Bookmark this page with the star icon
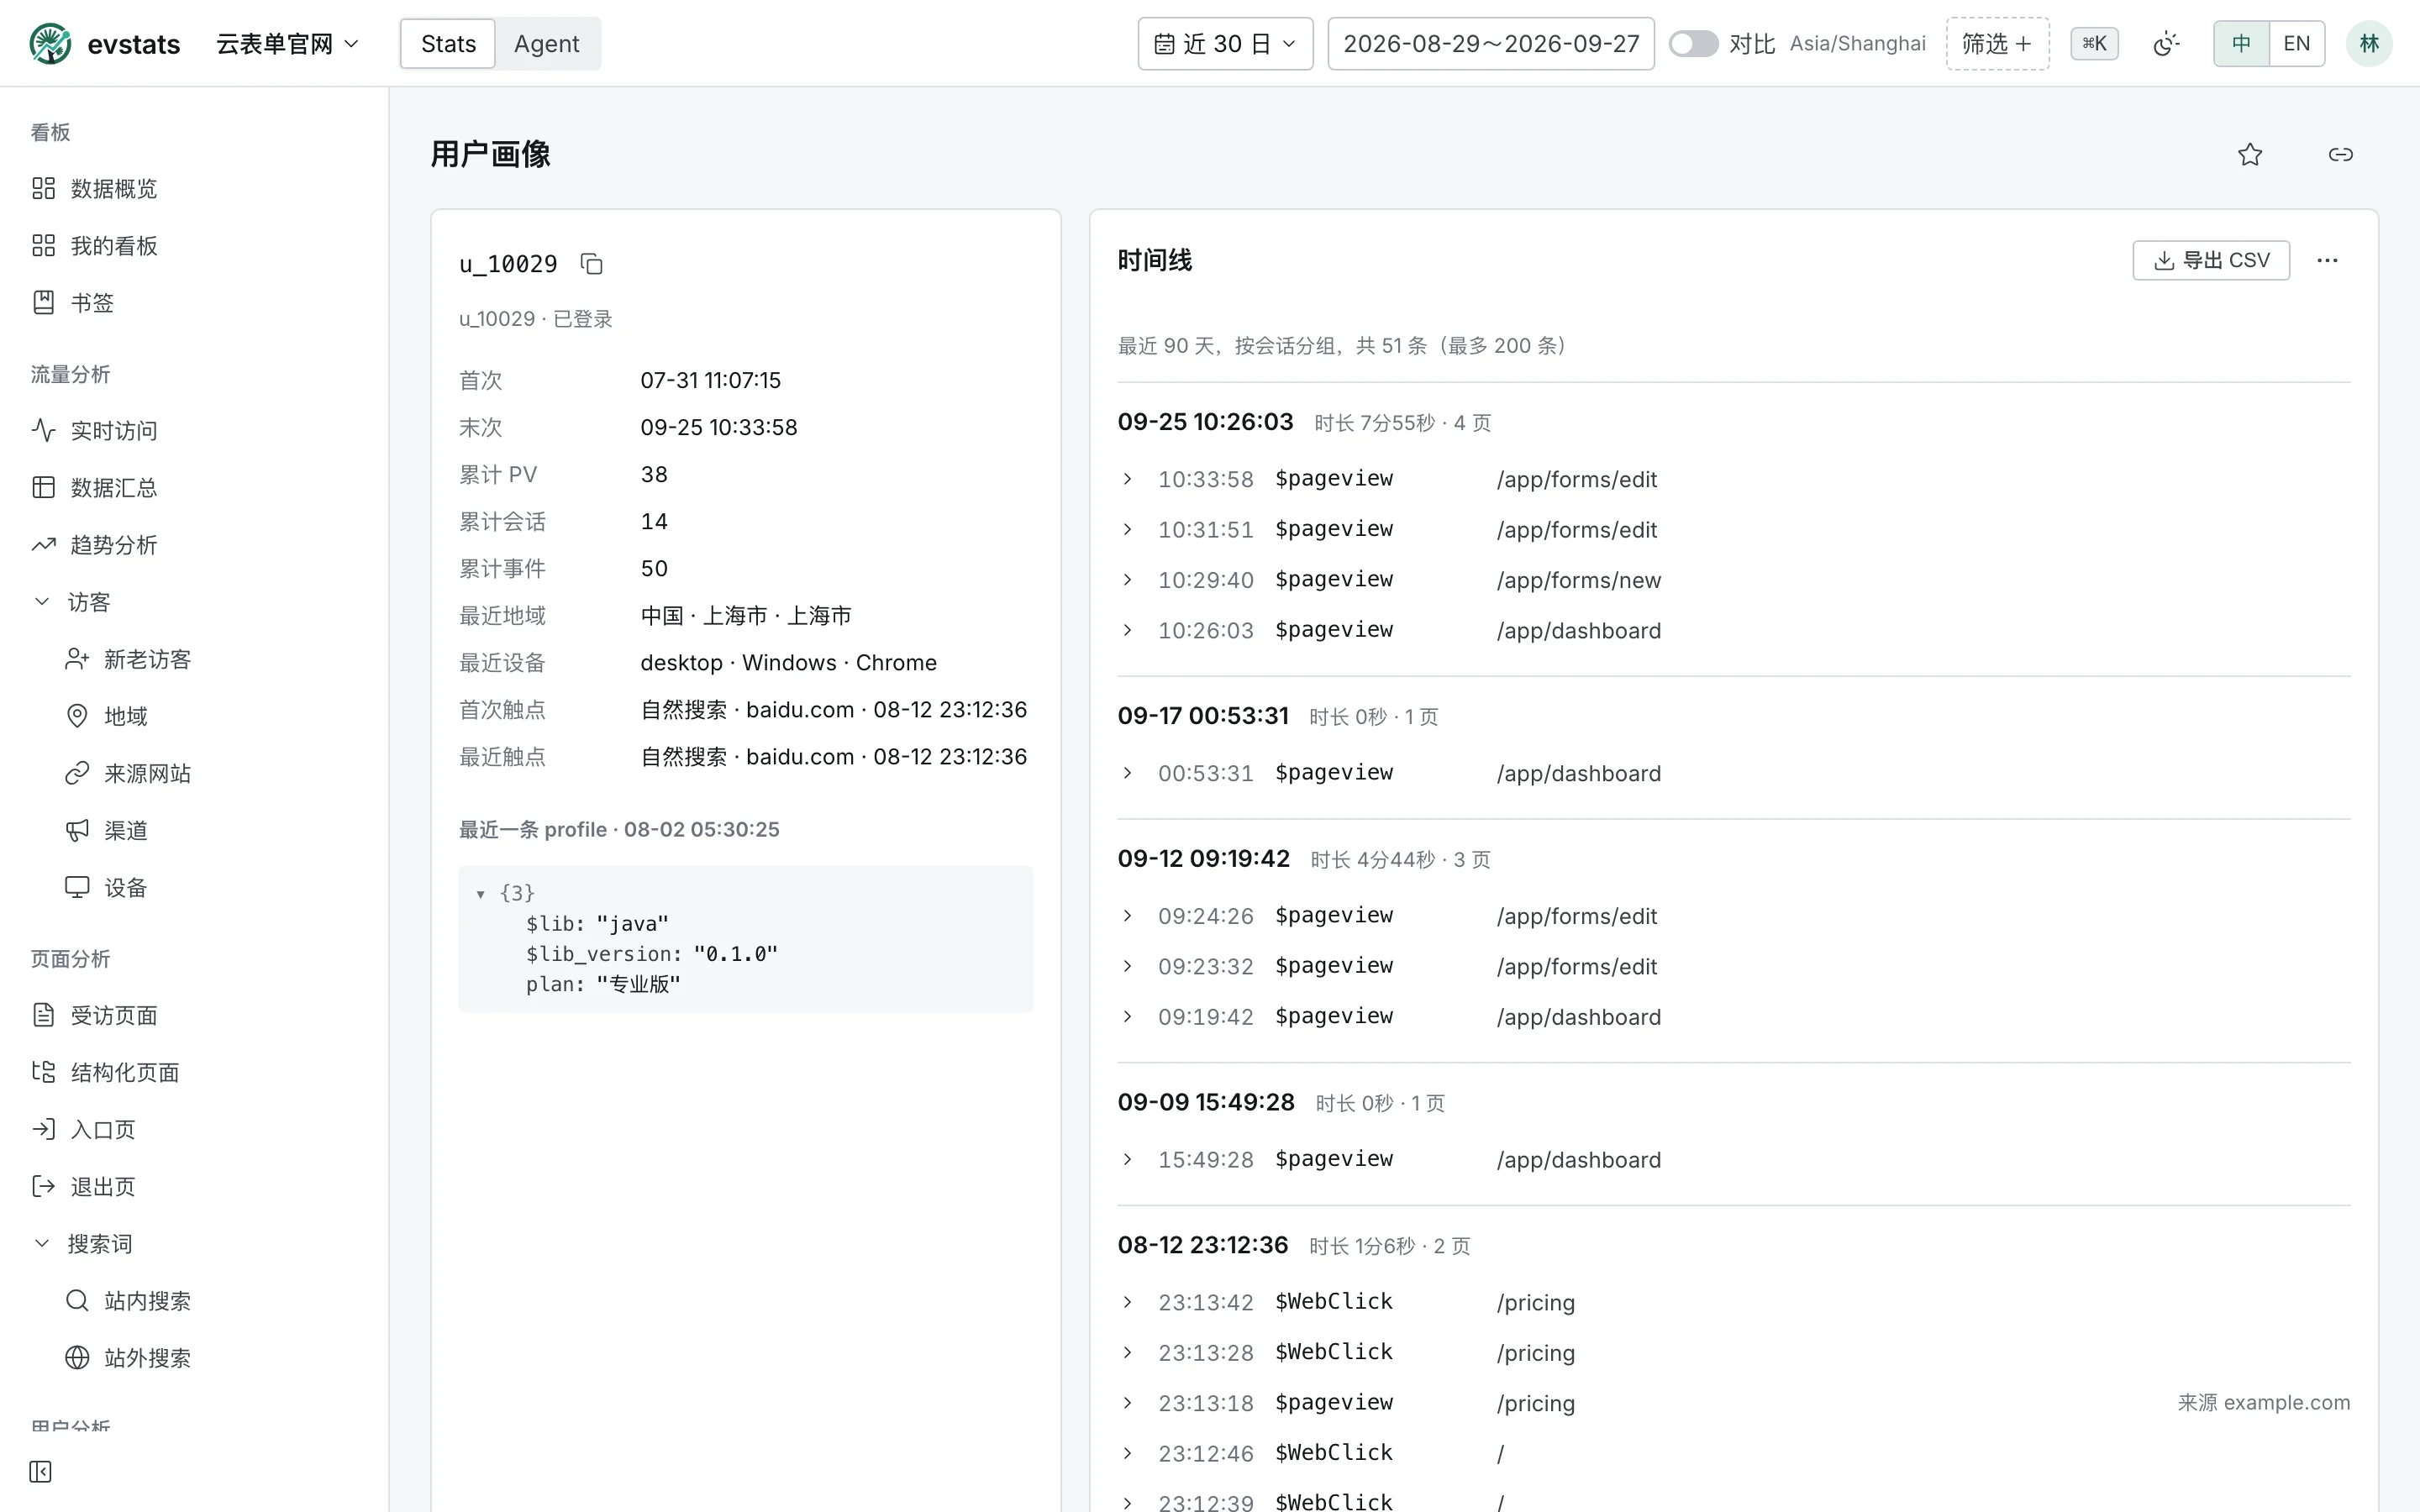 pyautogui.click(x=2250, y=154)
